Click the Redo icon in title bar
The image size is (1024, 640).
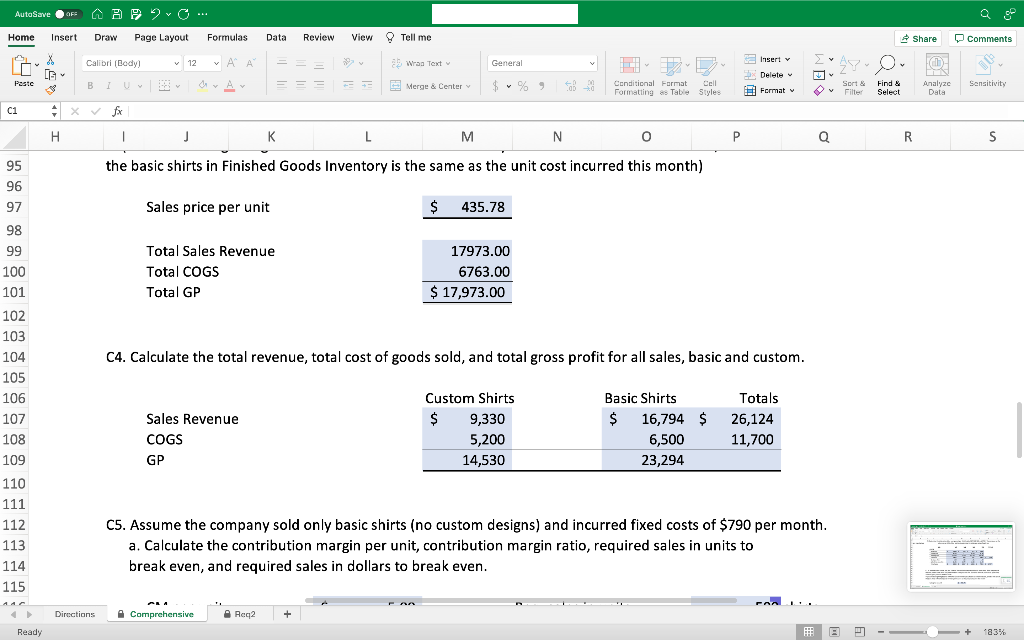coord(184,14)
